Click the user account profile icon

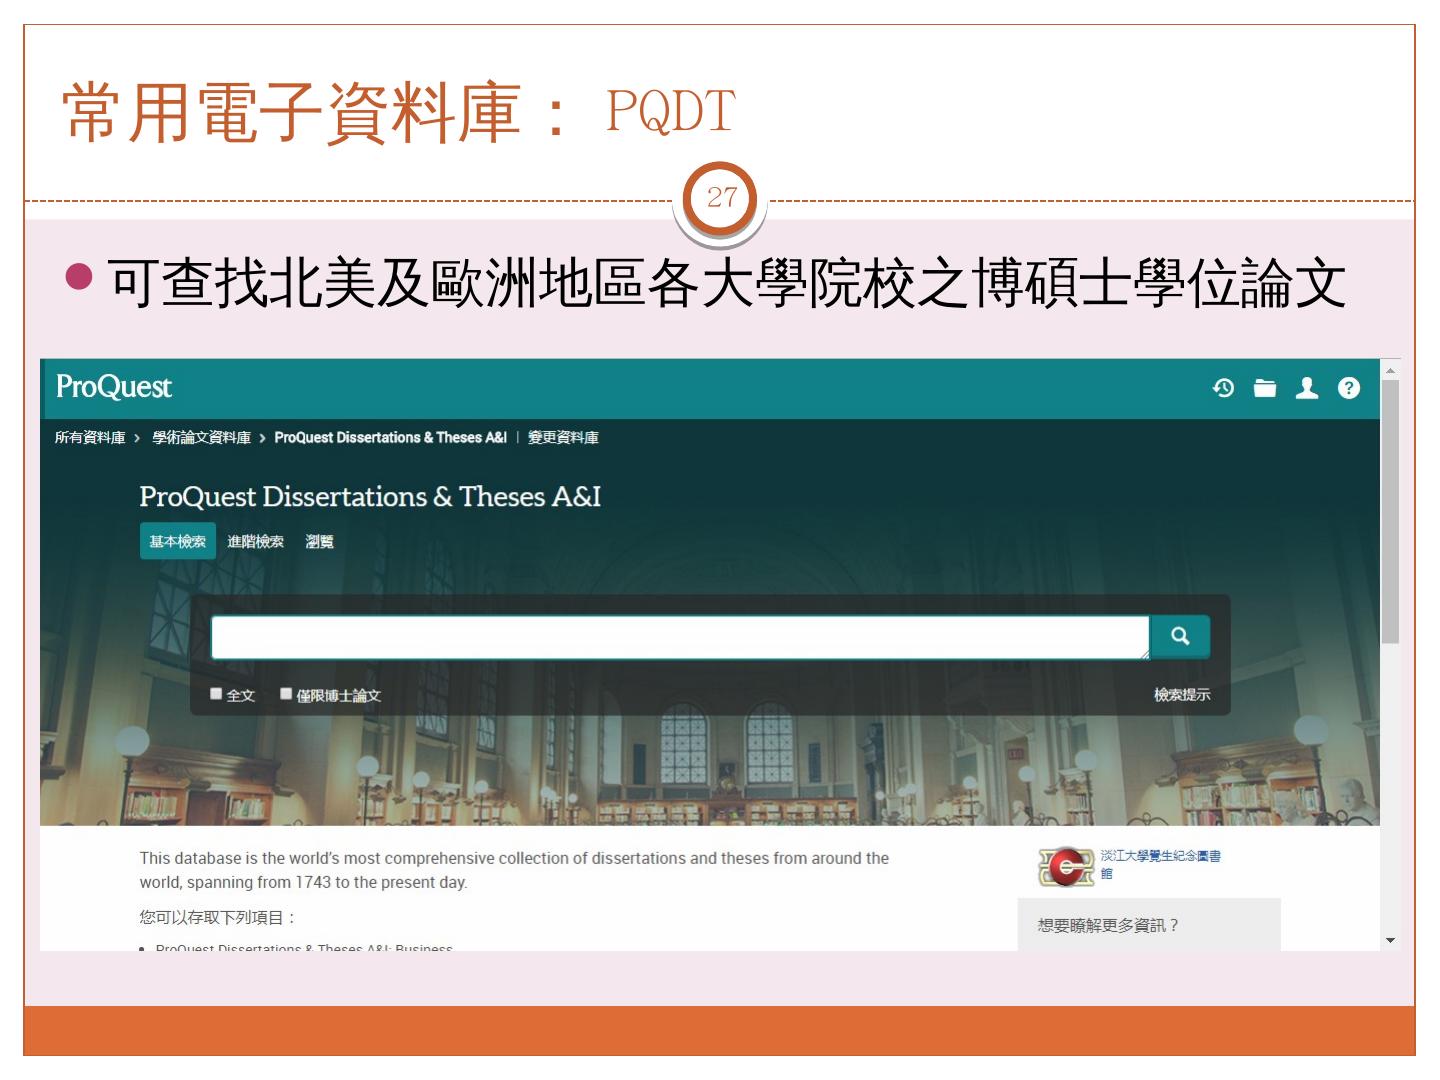1307,388
